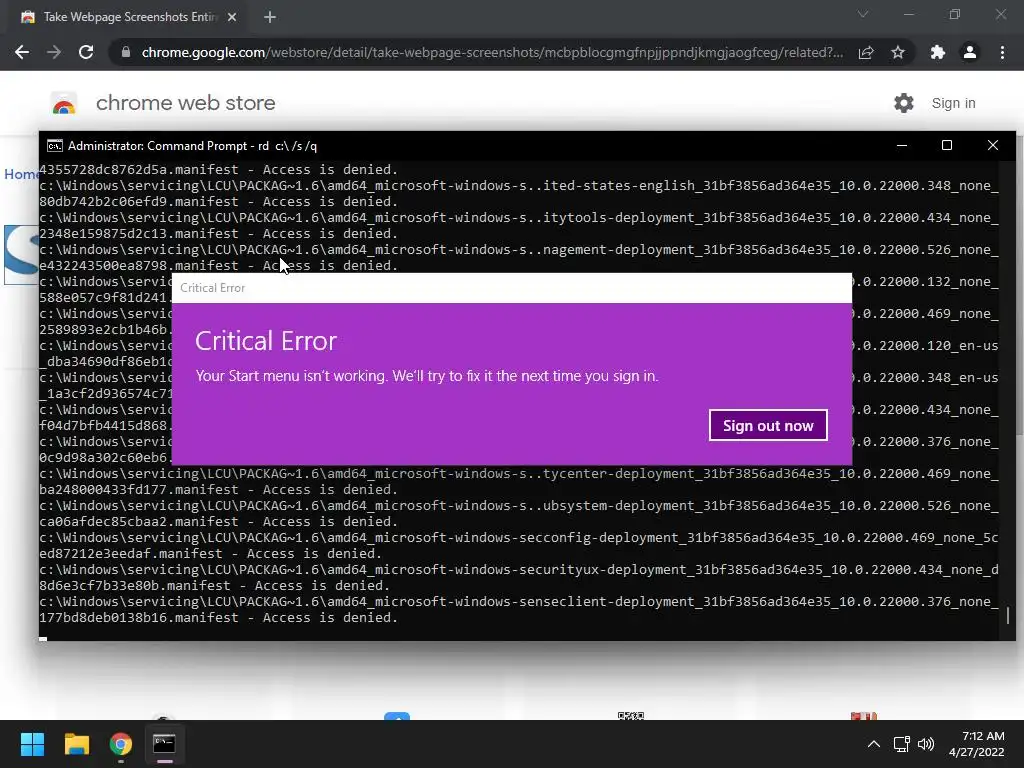Reload the Chrome web store page
Screen dimensions: 1024x768
pyautogui.click(x=86, y=52)
